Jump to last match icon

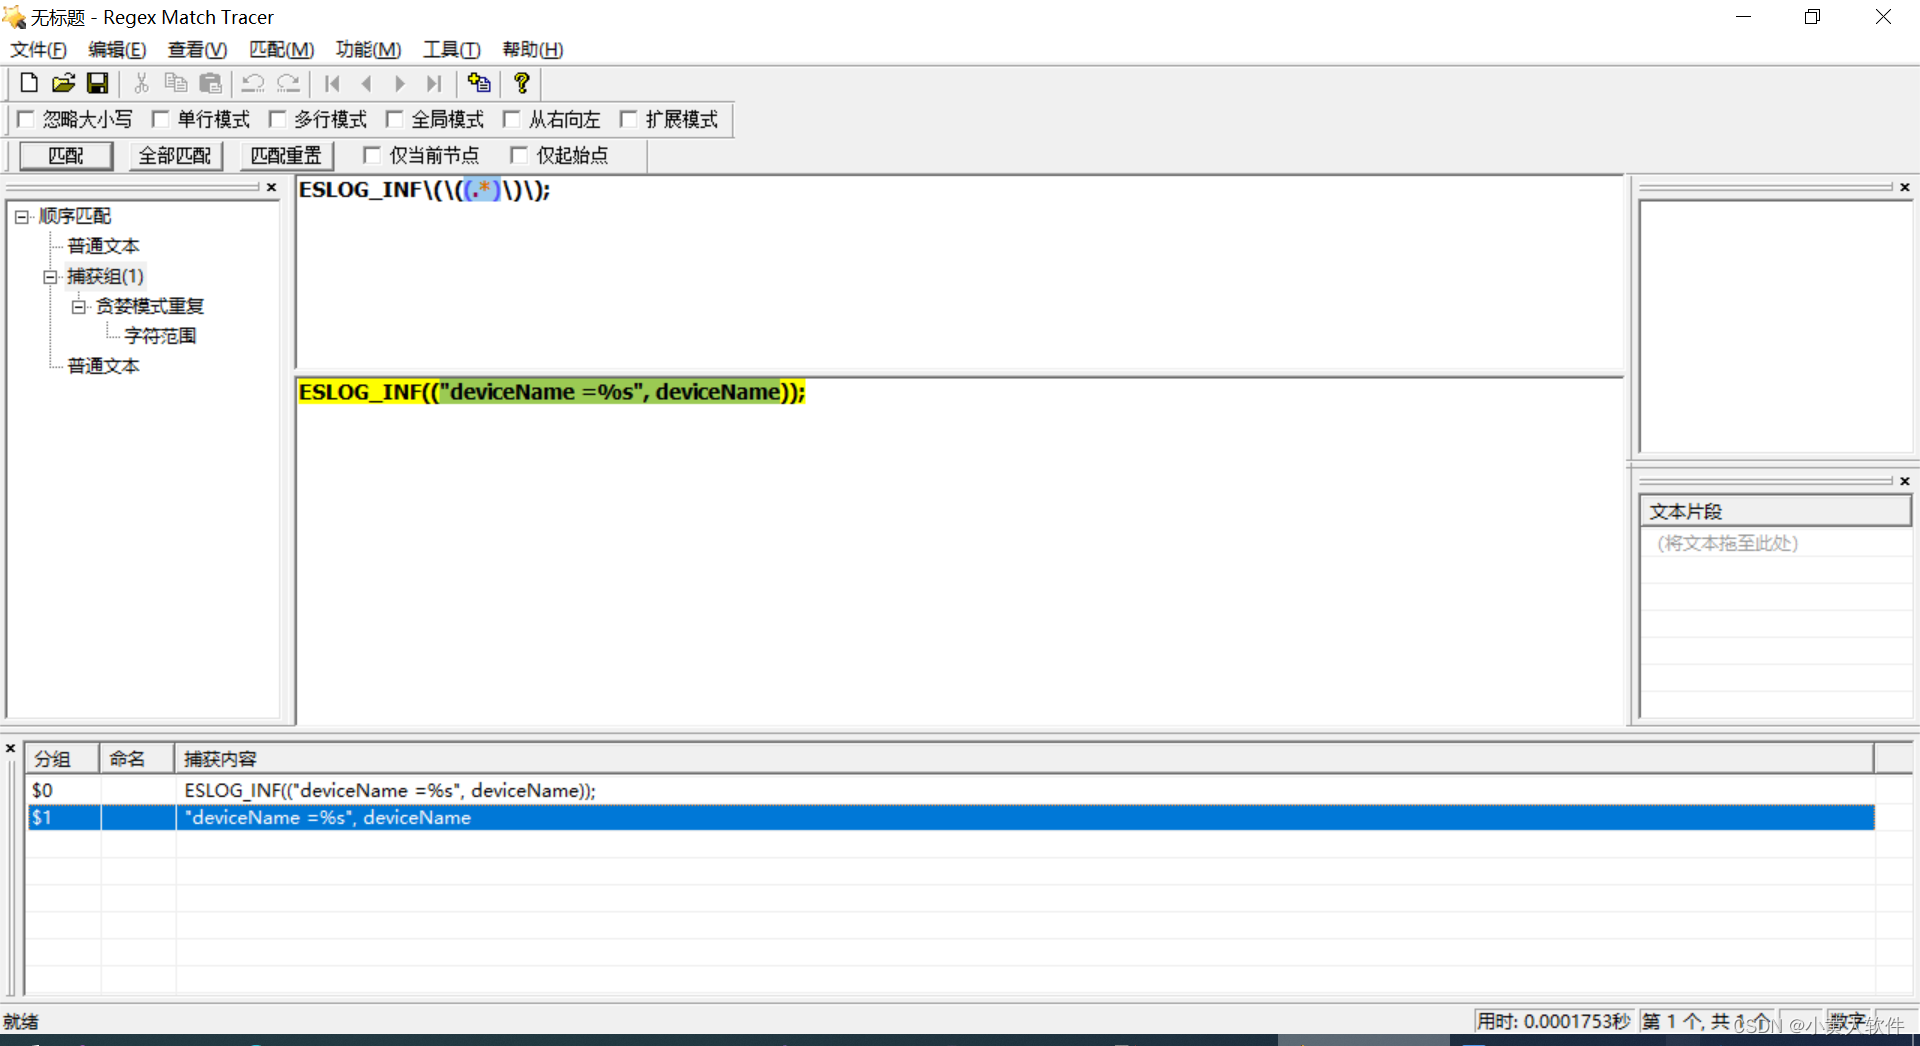[434, 84]
